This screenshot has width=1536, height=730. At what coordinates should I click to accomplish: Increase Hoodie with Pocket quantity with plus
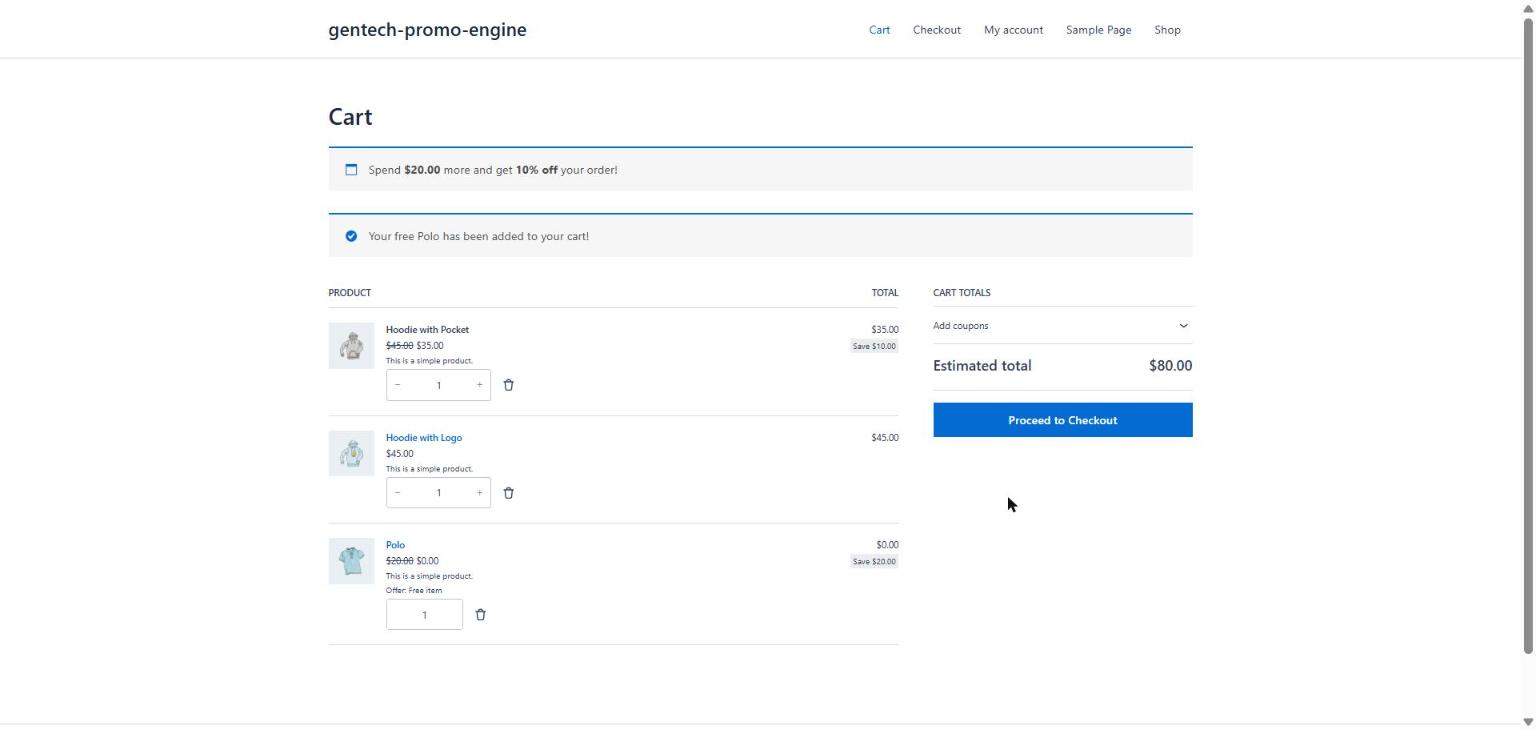click(x=479, y=385)
